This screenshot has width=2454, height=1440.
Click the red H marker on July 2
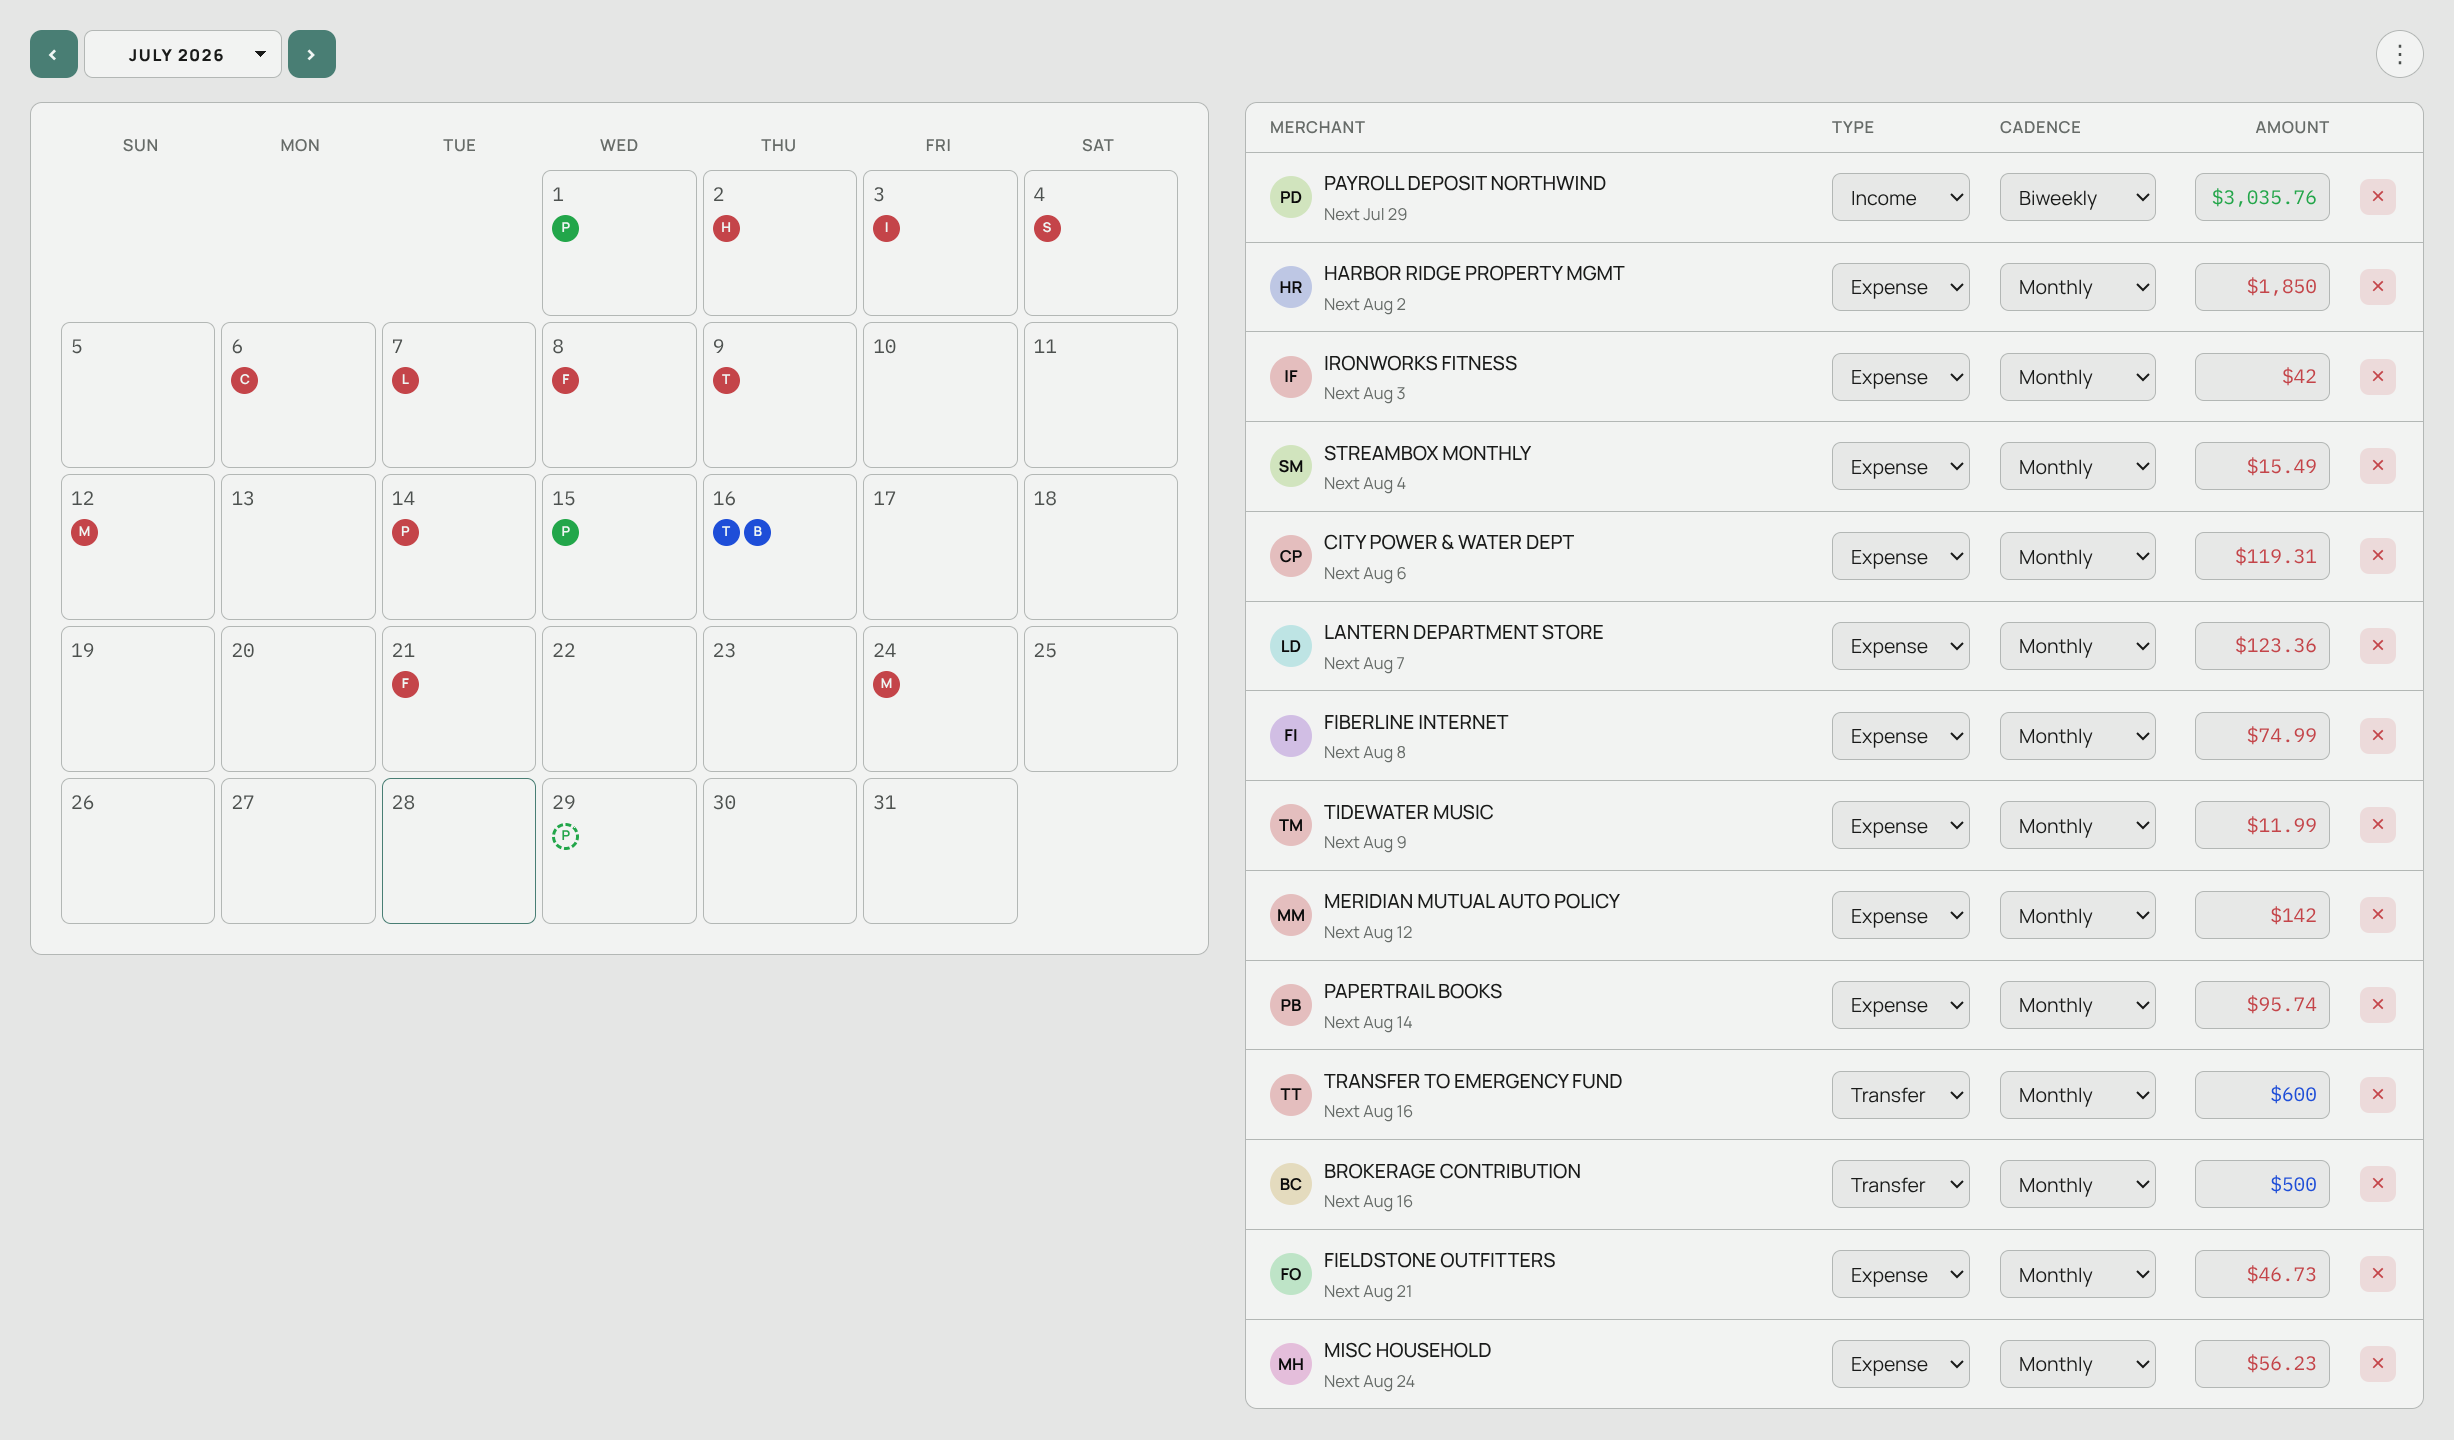tap(726, 228)
